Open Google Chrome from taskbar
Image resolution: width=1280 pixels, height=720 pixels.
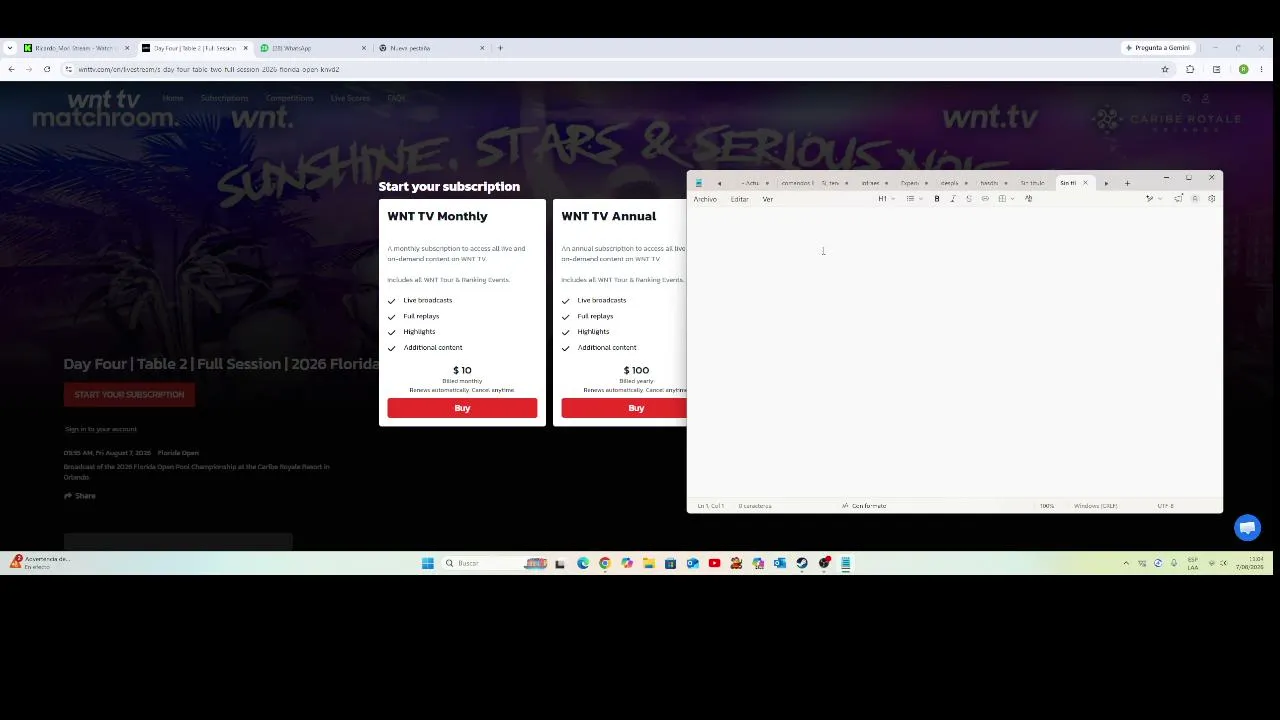pyautogui.click(x=605, y=563)
